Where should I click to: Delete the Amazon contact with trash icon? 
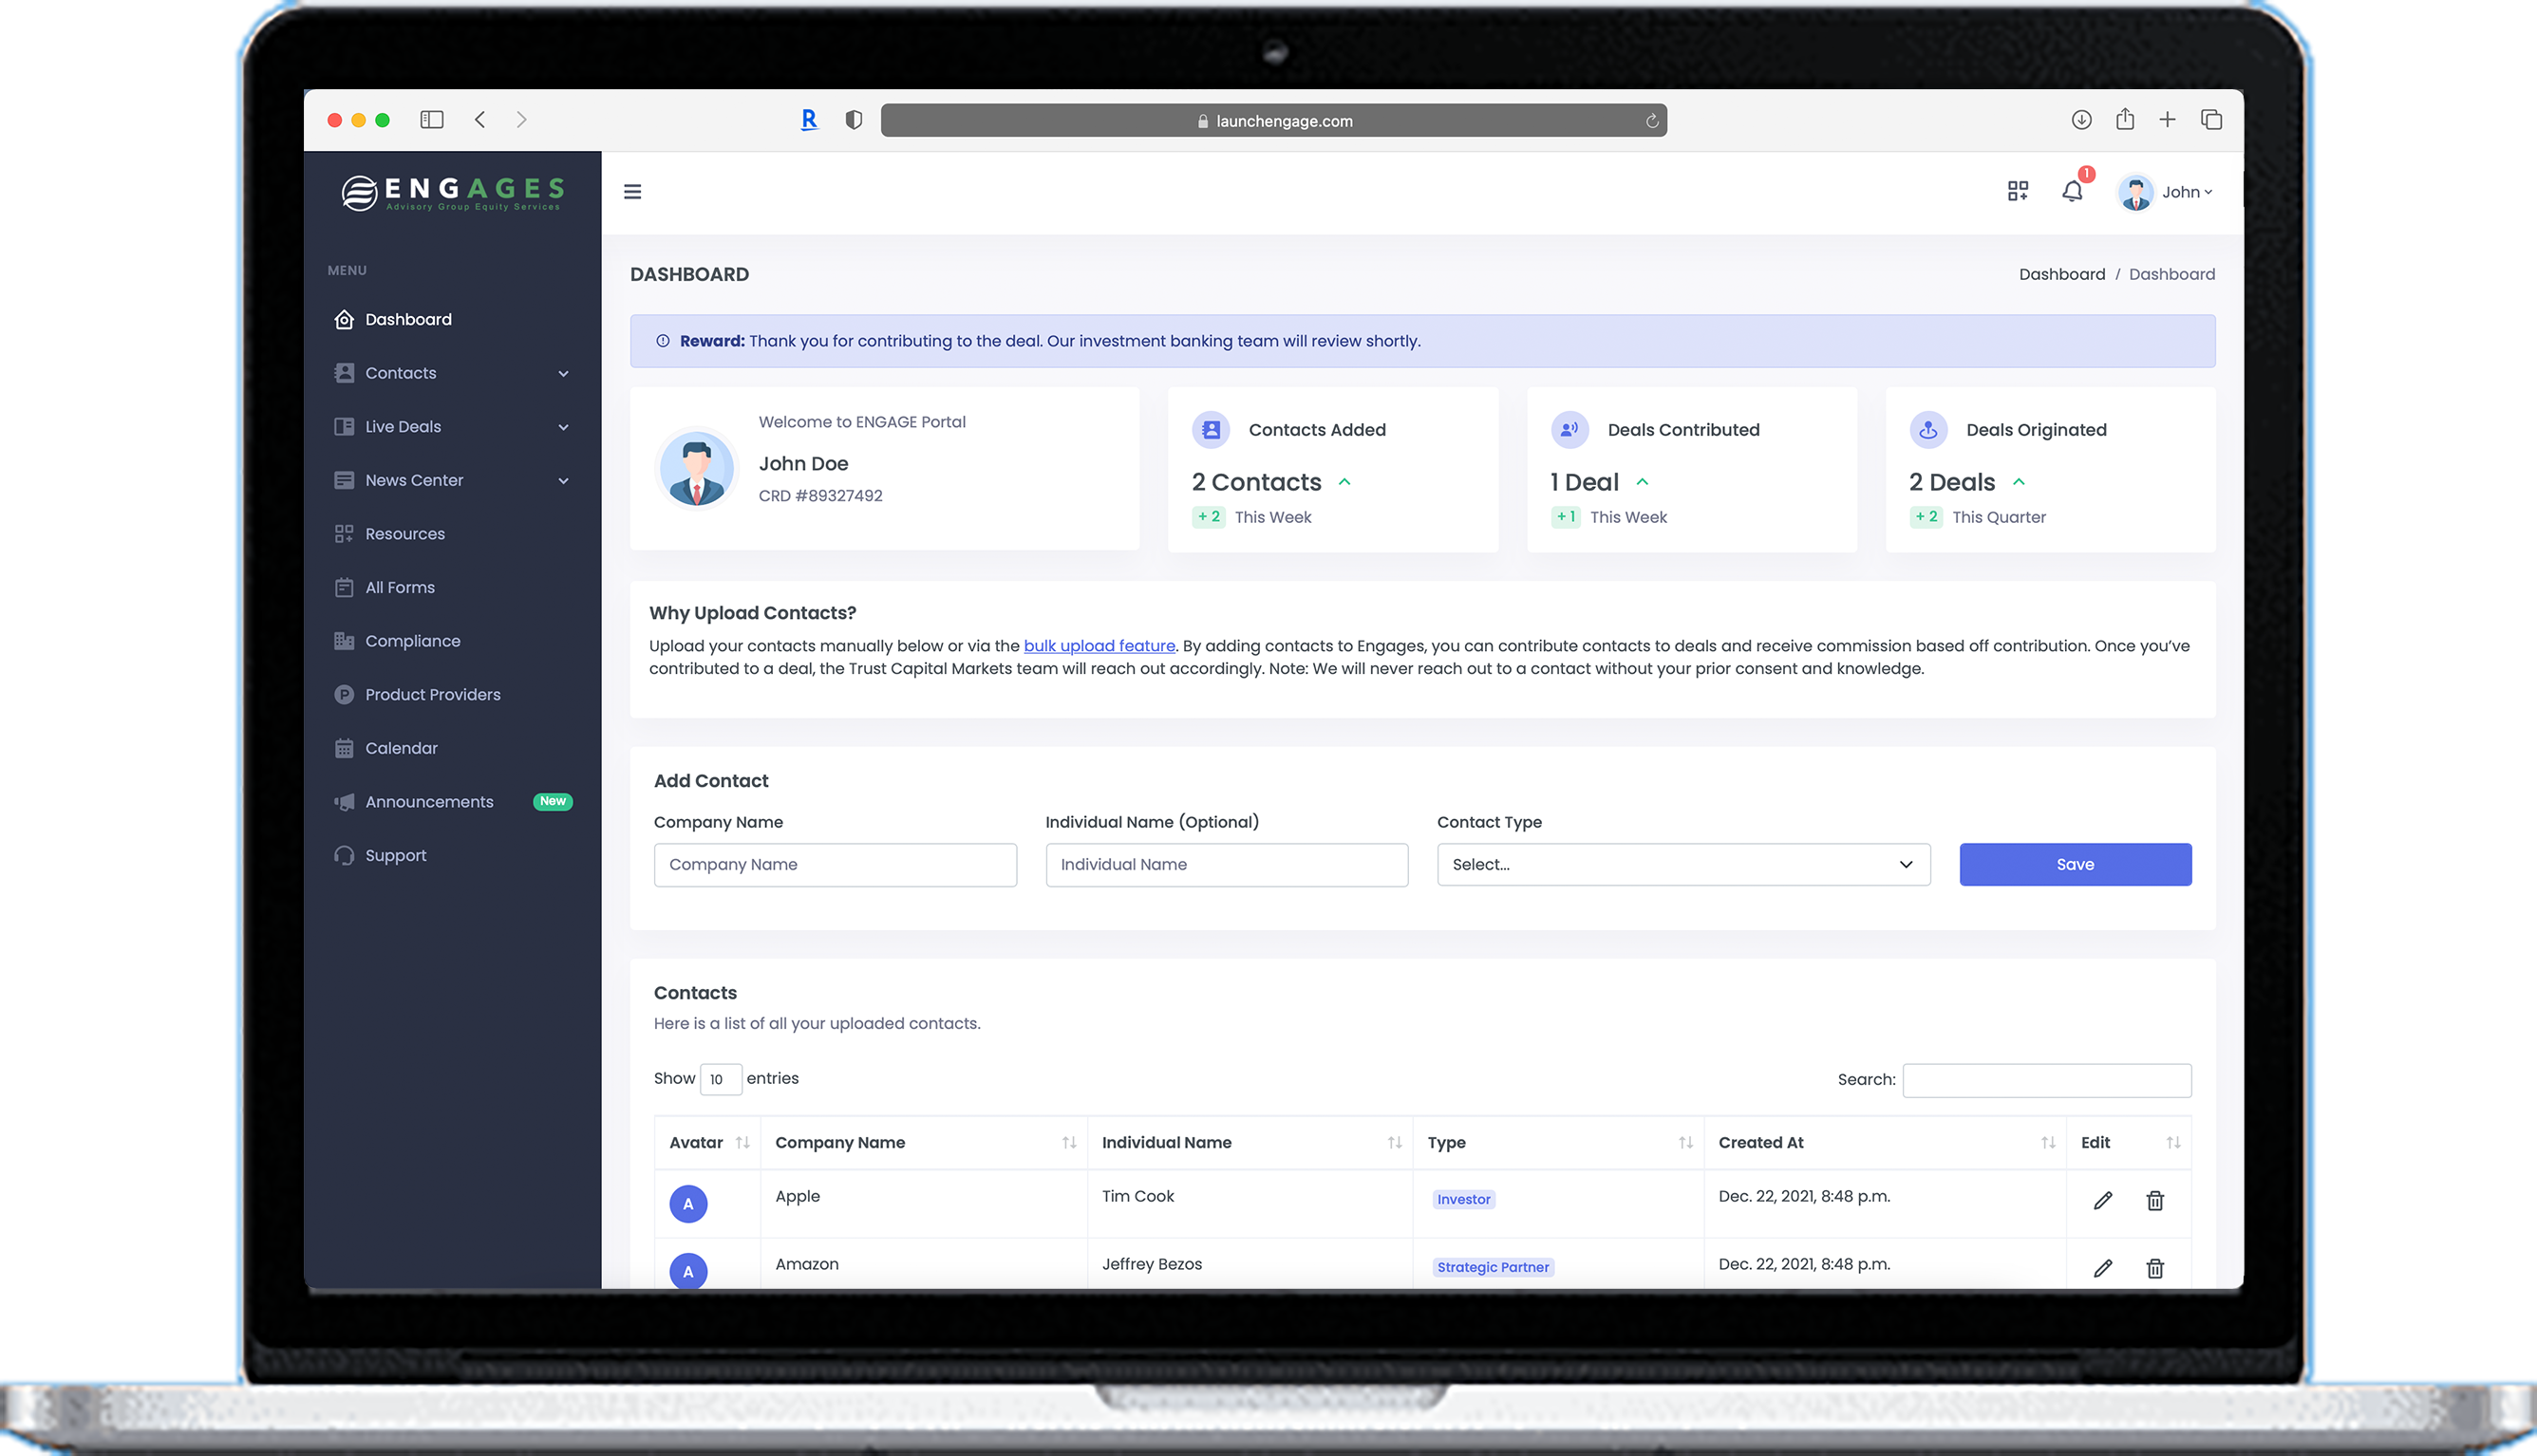2155,1268
